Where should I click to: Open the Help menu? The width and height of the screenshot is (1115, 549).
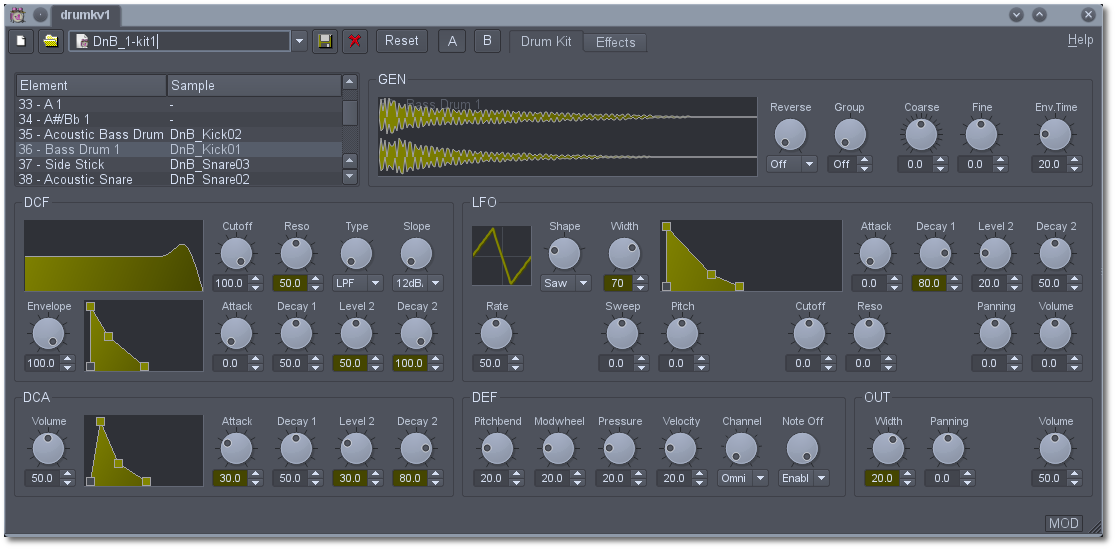click(x=1080, y=40)
